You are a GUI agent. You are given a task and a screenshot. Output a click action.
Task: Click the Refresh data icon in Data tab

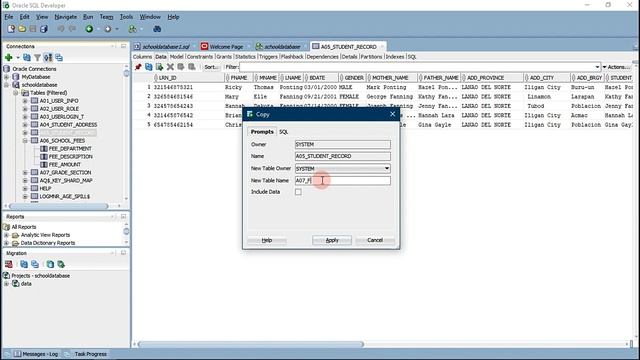[149, 67]
